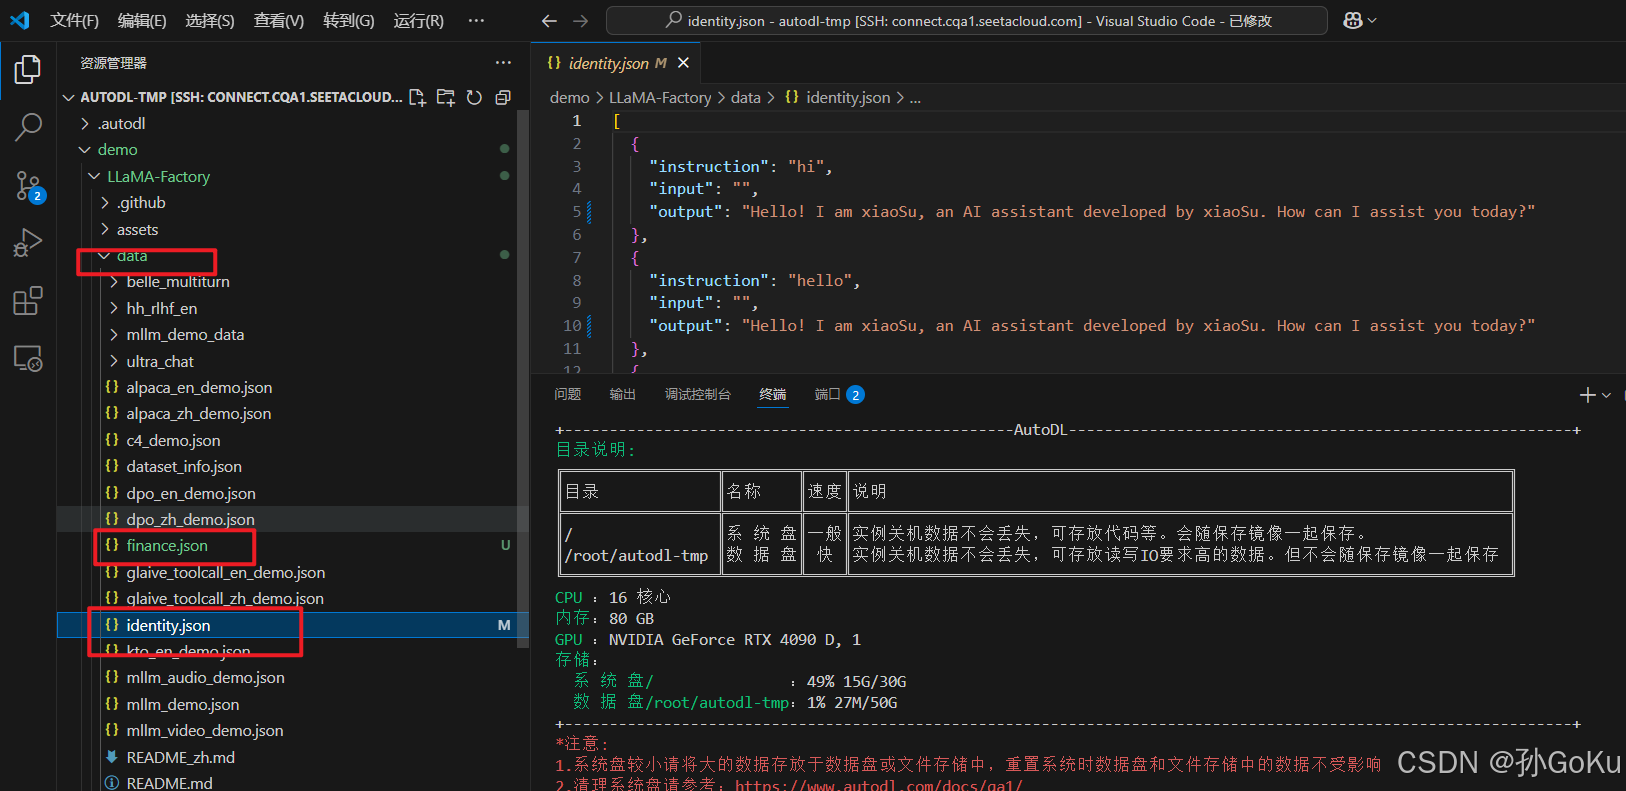
Task: Open the Search view icon
Action: 28,127
